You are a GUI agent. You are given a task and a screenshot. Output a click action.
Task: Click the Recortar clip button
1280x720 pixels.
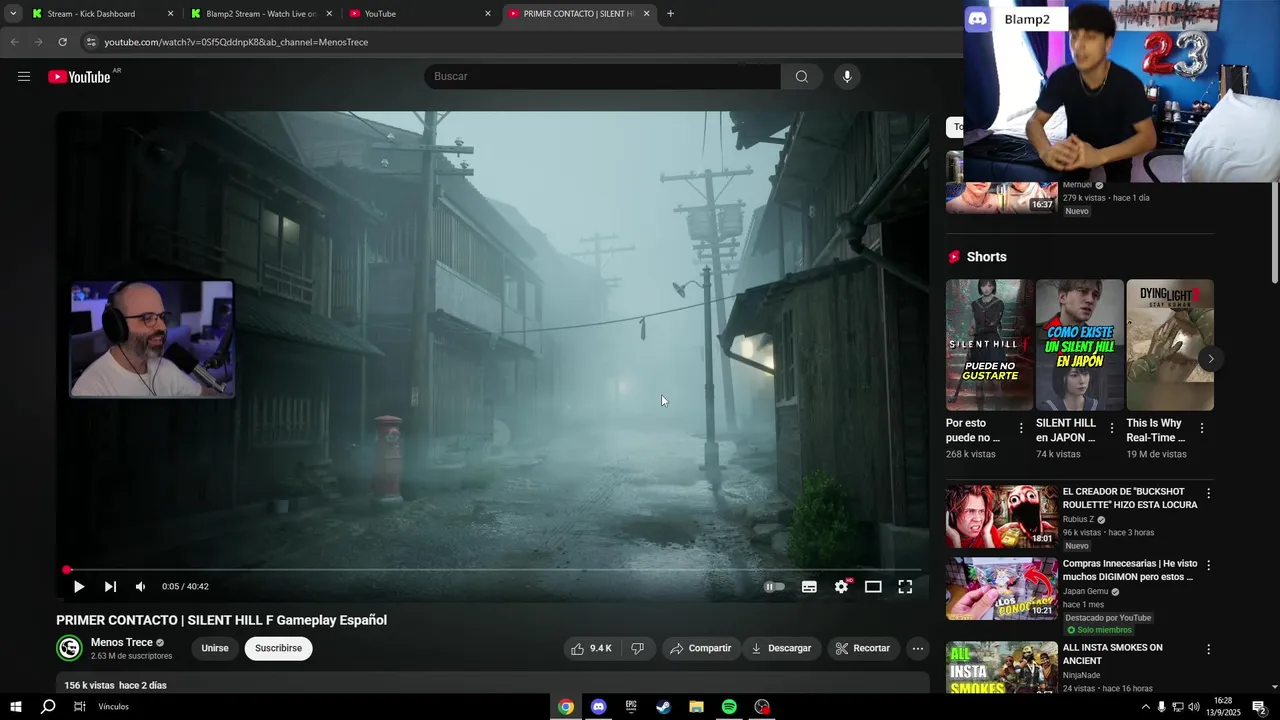point(863,649)
